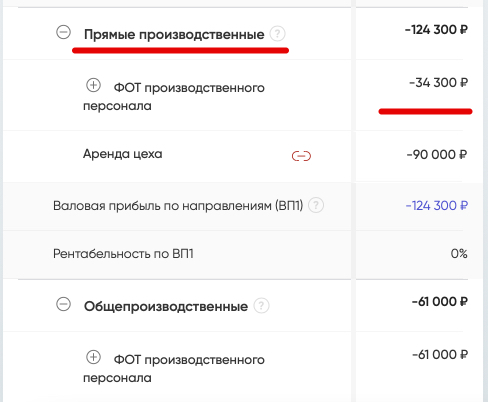The height and width of the screenshot is (402, 488).
Task: Select the -34 300 ₽ ФОТ amount
Action: [439, 83]
